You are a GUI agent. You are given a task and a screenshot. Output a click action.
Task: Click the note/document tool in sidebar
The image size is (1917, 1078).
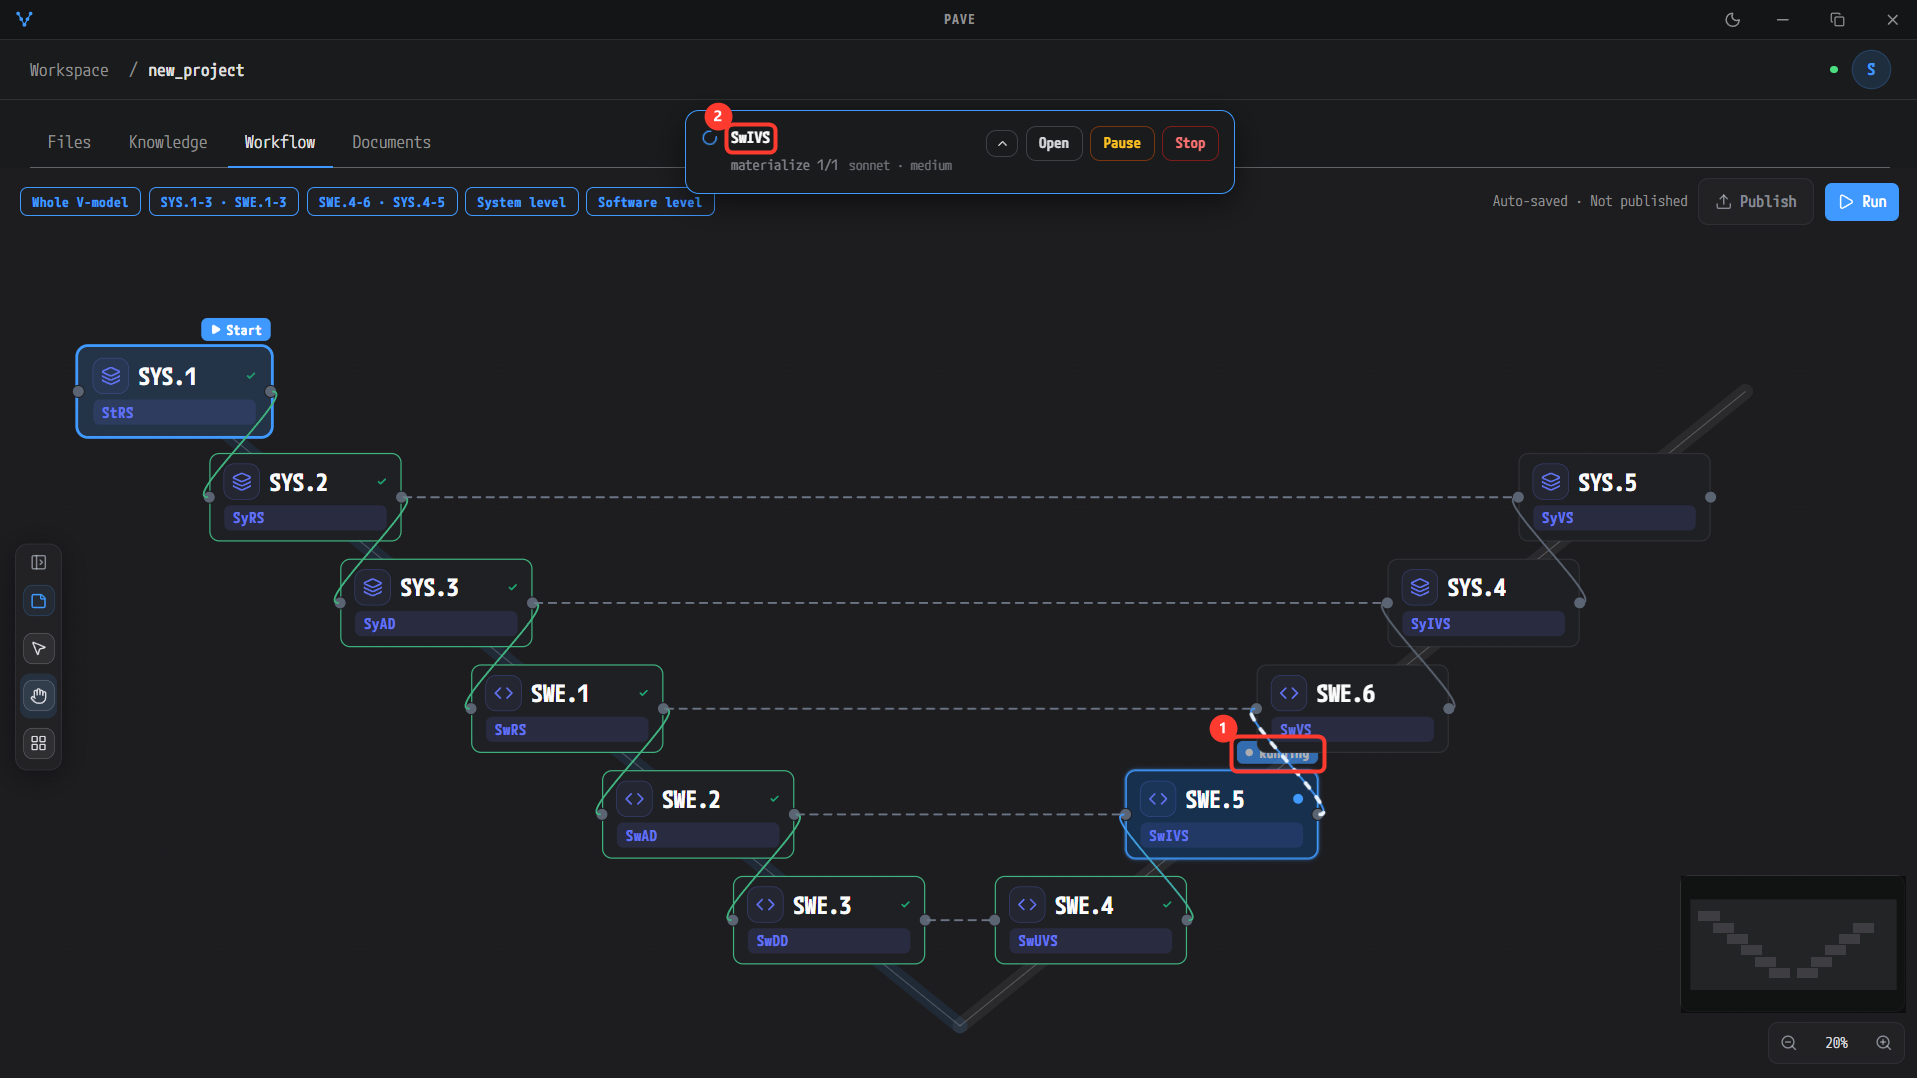pyautogui.click(x=39, y=601)
